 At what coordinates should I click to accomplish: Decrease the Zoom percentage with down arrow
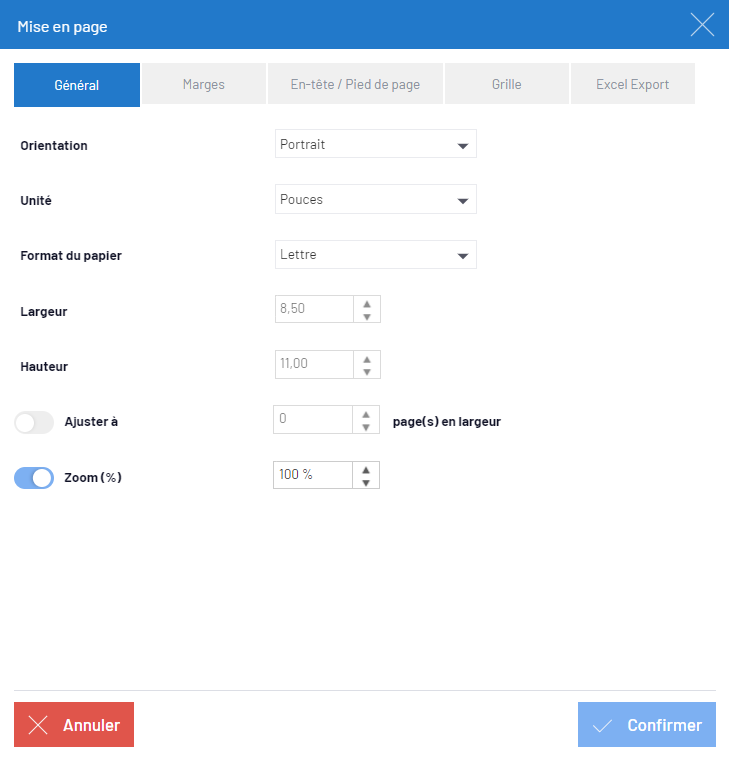tap(366, 482)
